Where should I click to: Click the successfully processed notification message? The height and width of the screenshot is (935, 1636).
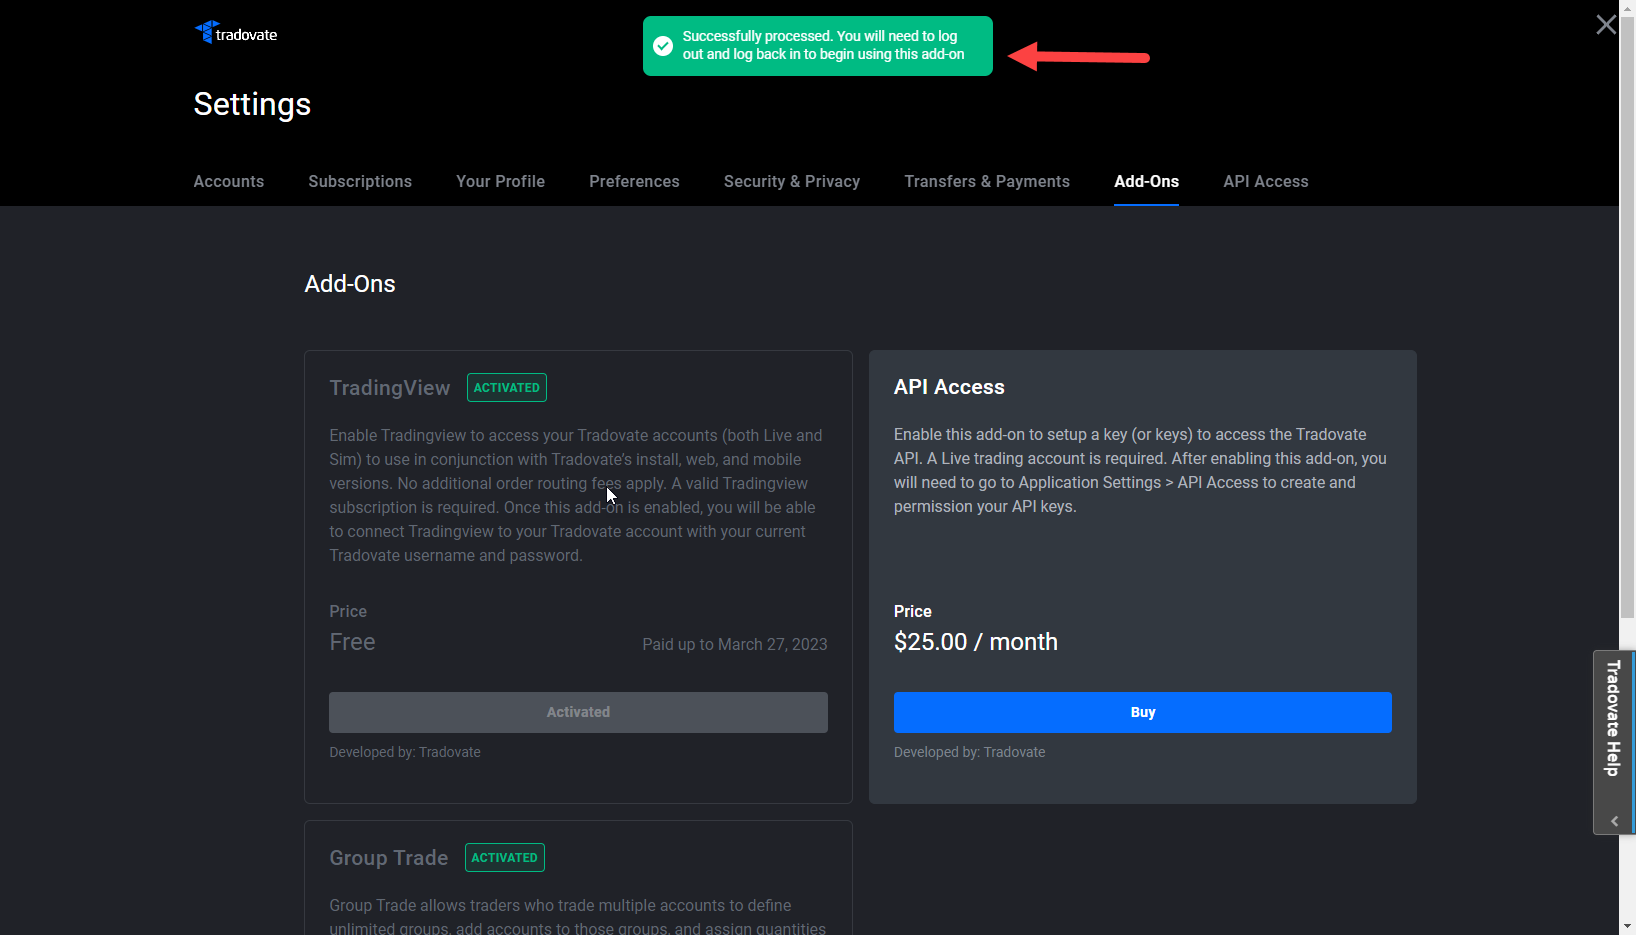tap(824, 45)
